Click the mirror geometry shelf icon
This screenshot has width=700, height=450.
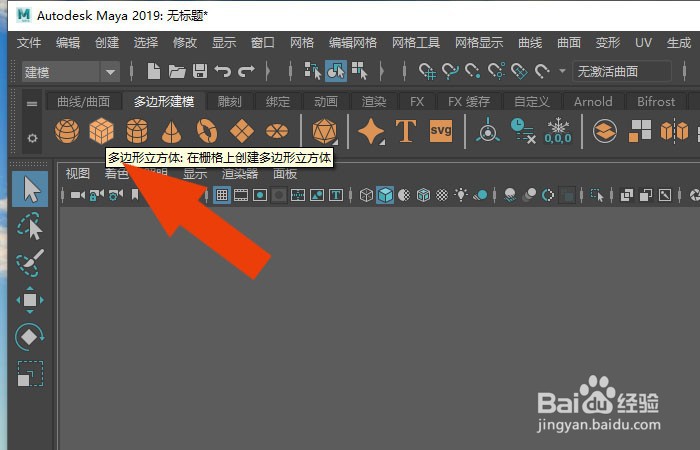[x=675, y=131]
